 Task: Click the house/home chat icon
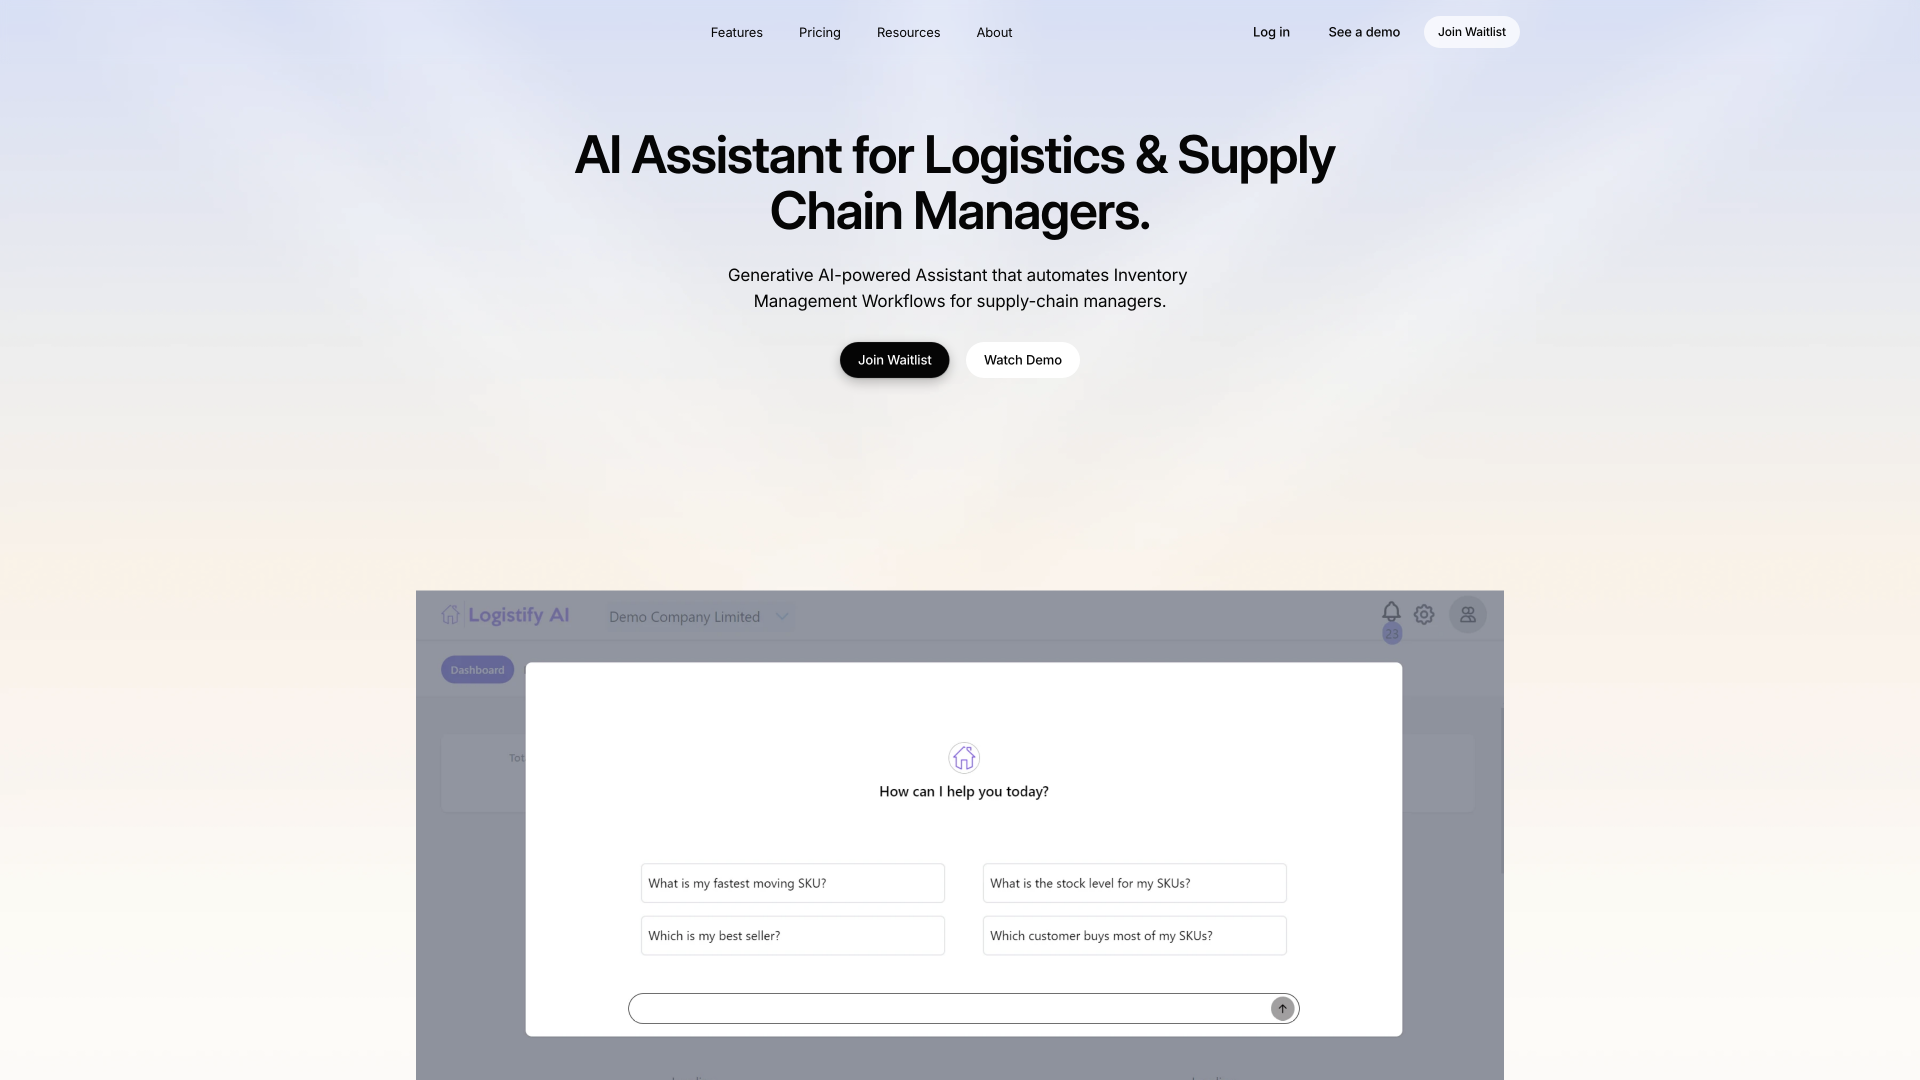[x=964, y=756]
